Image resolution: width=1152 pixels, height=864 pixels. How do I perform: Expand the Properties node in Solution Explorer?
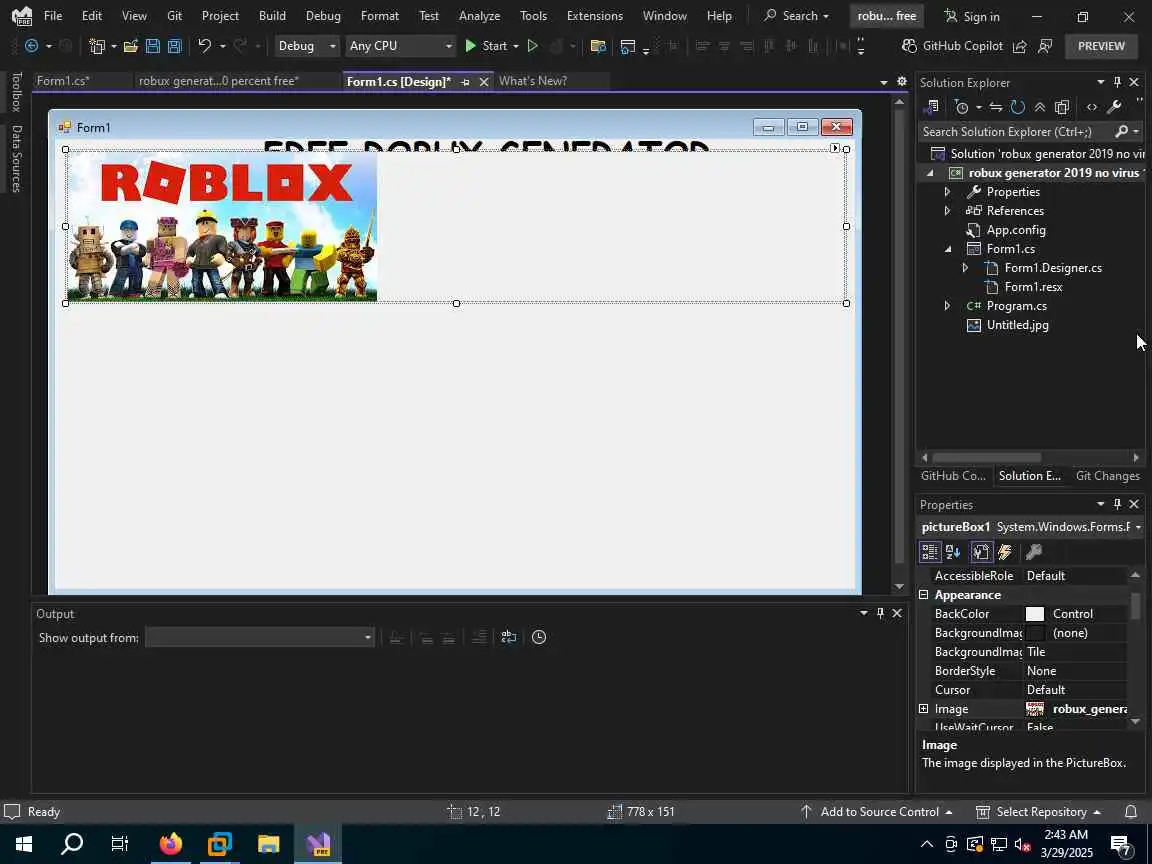click(947, 192)
